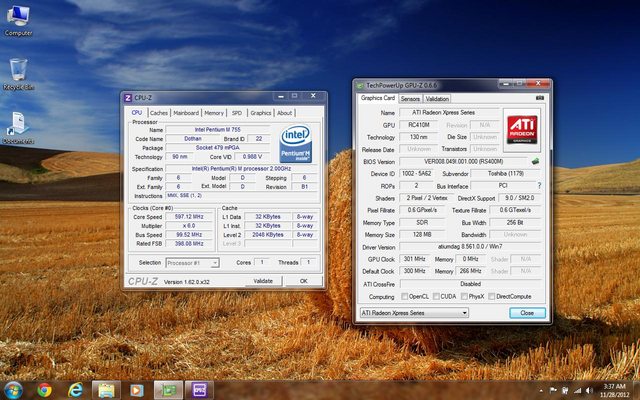Viewport: 640px width, 400px height.
Task: Click the power icon in the system tray
Action: (x=565, y=391)
